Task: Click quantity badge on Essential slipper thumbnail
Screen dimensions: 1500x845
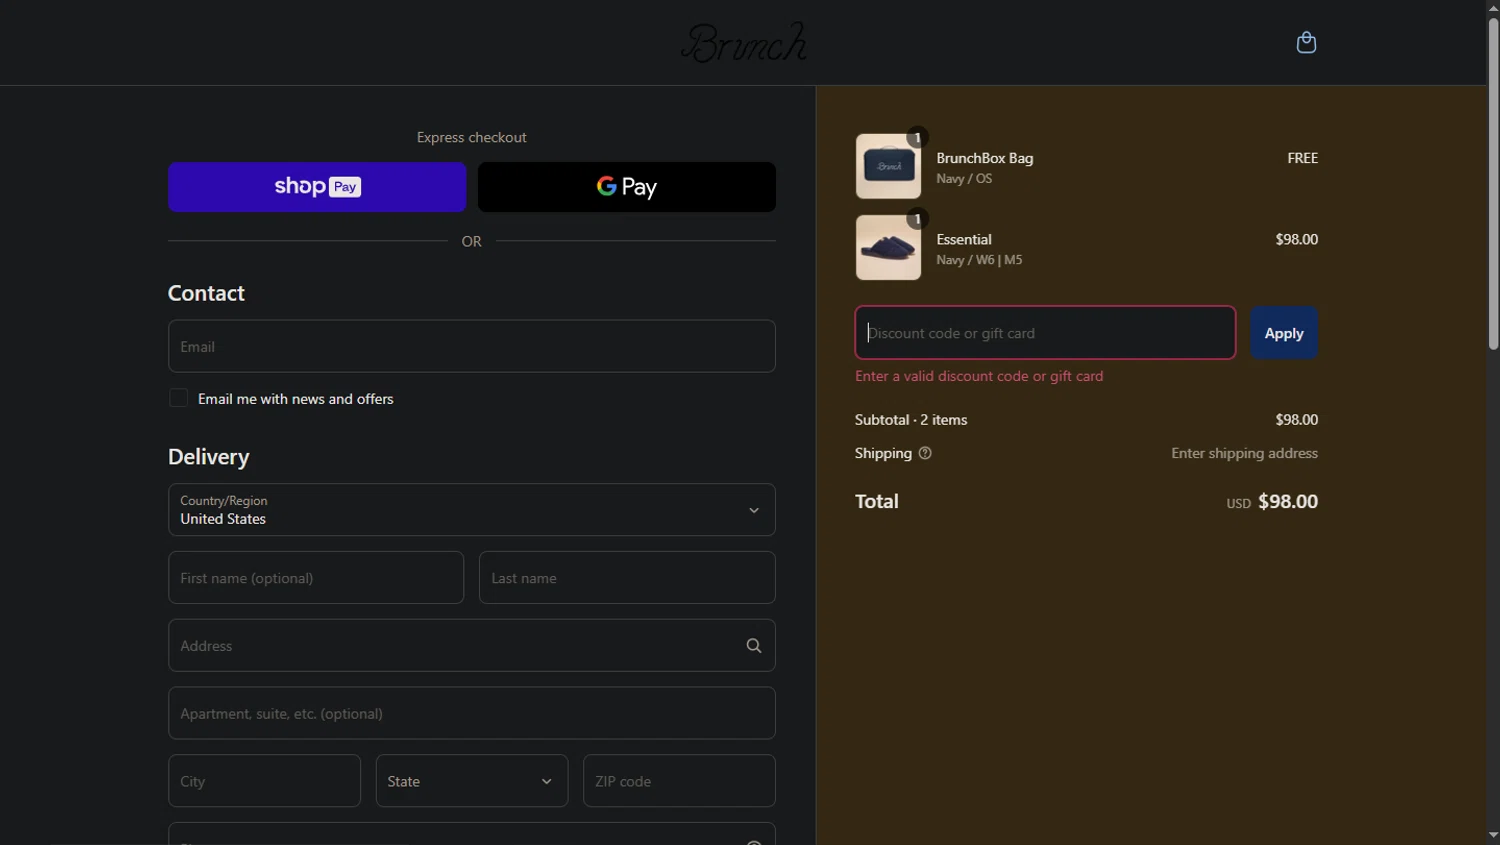Action: click(917, 218)
